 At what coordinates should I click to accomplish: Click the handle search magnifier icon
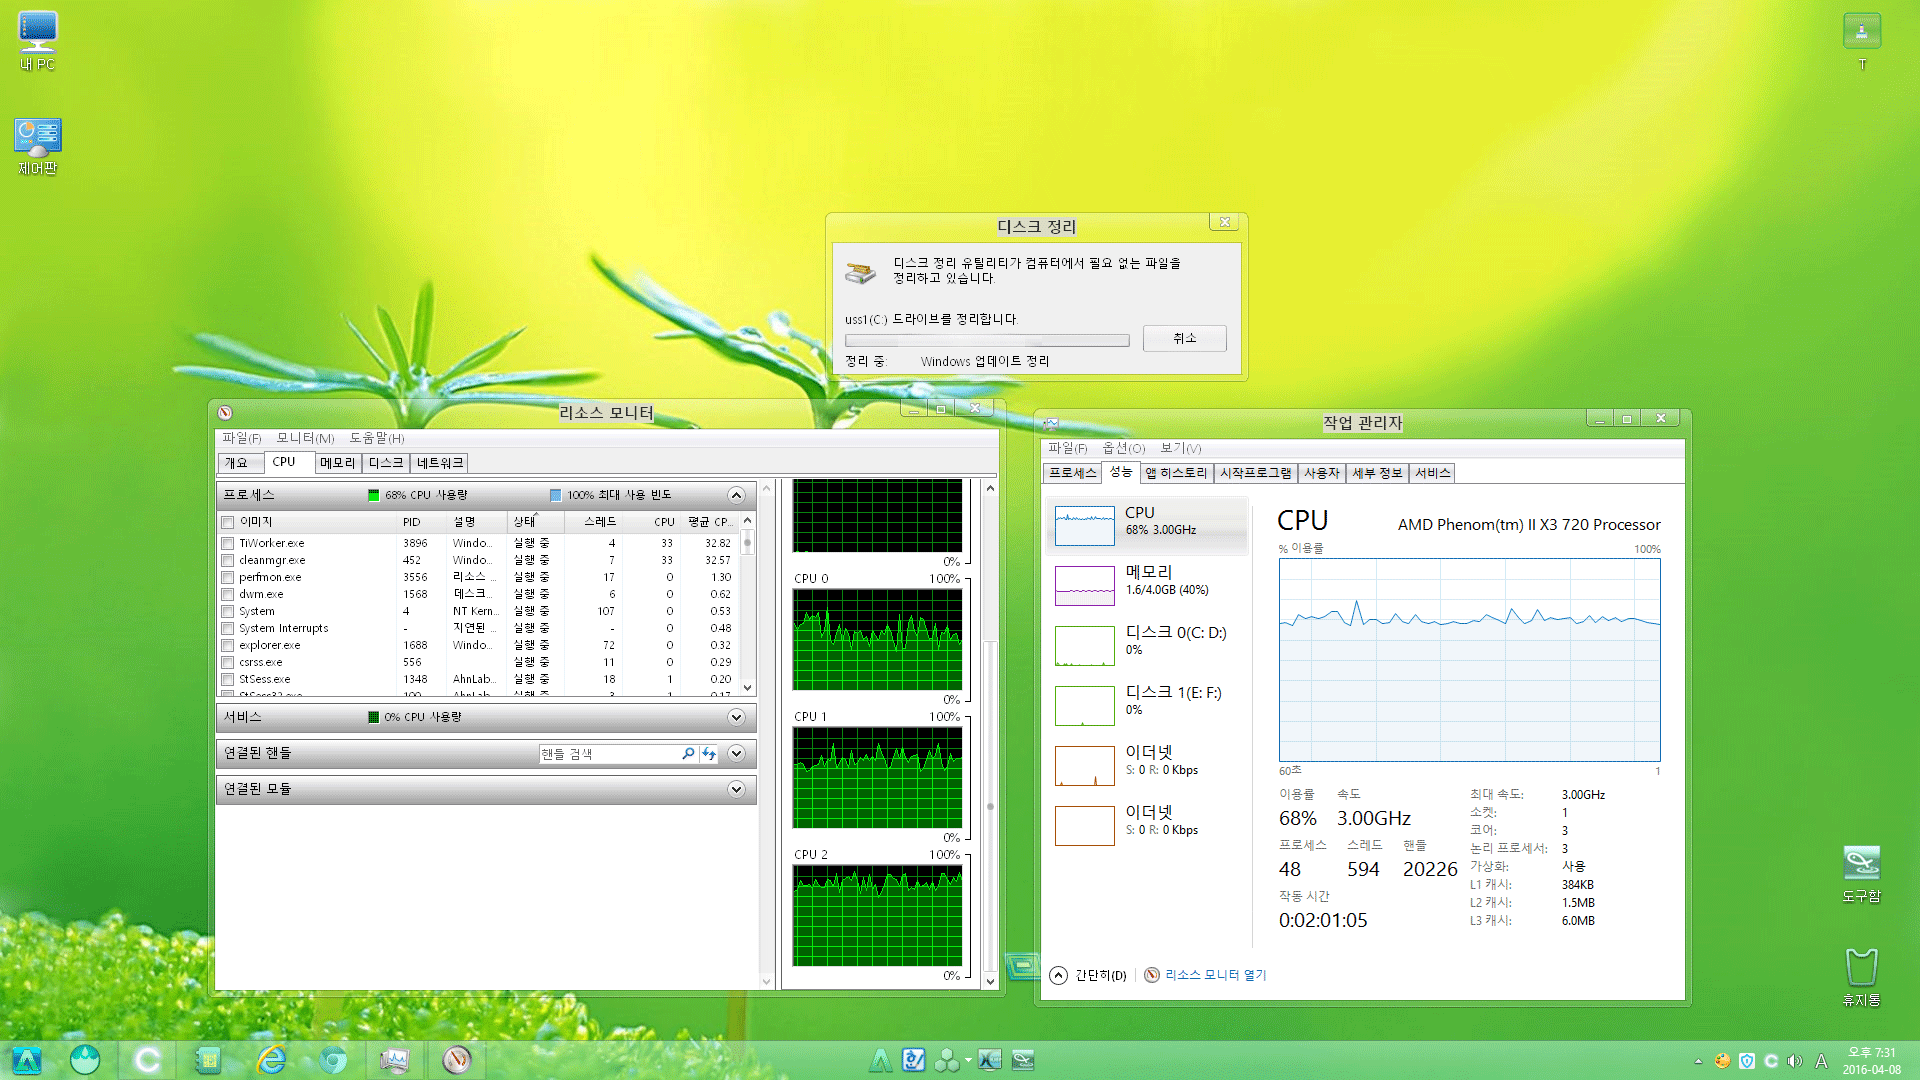(x=688, y=754)
